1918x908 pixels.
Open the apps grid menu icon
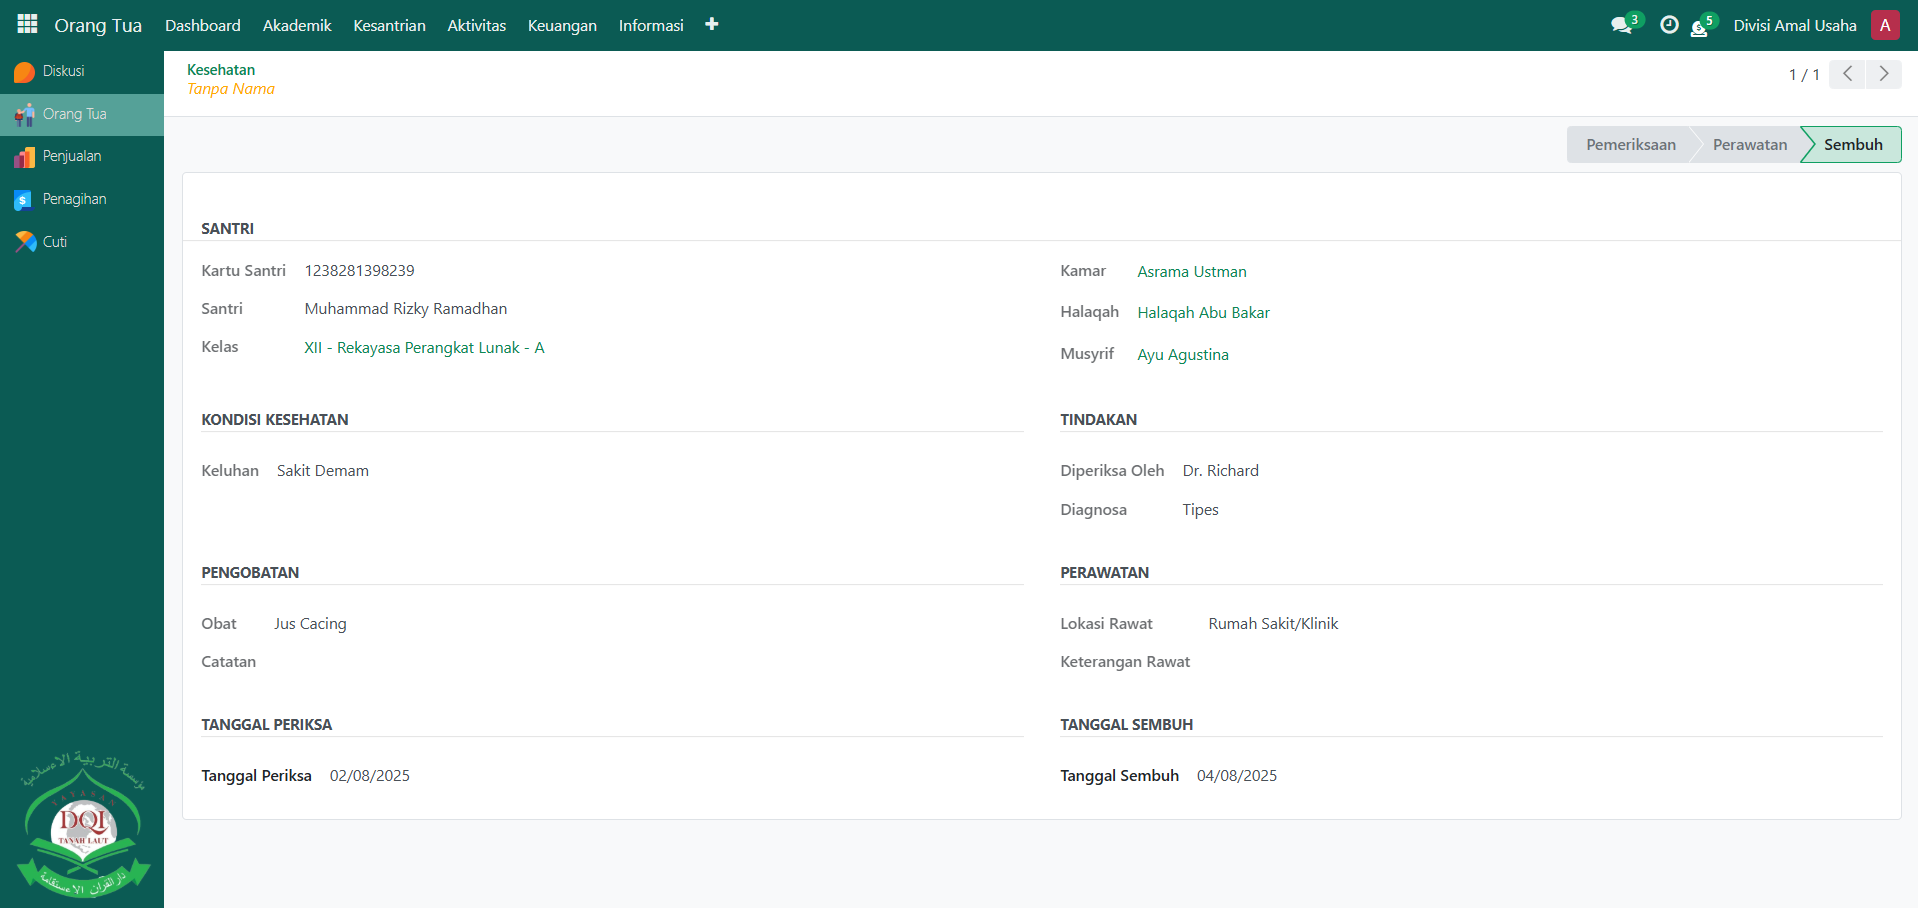point(27,24)
